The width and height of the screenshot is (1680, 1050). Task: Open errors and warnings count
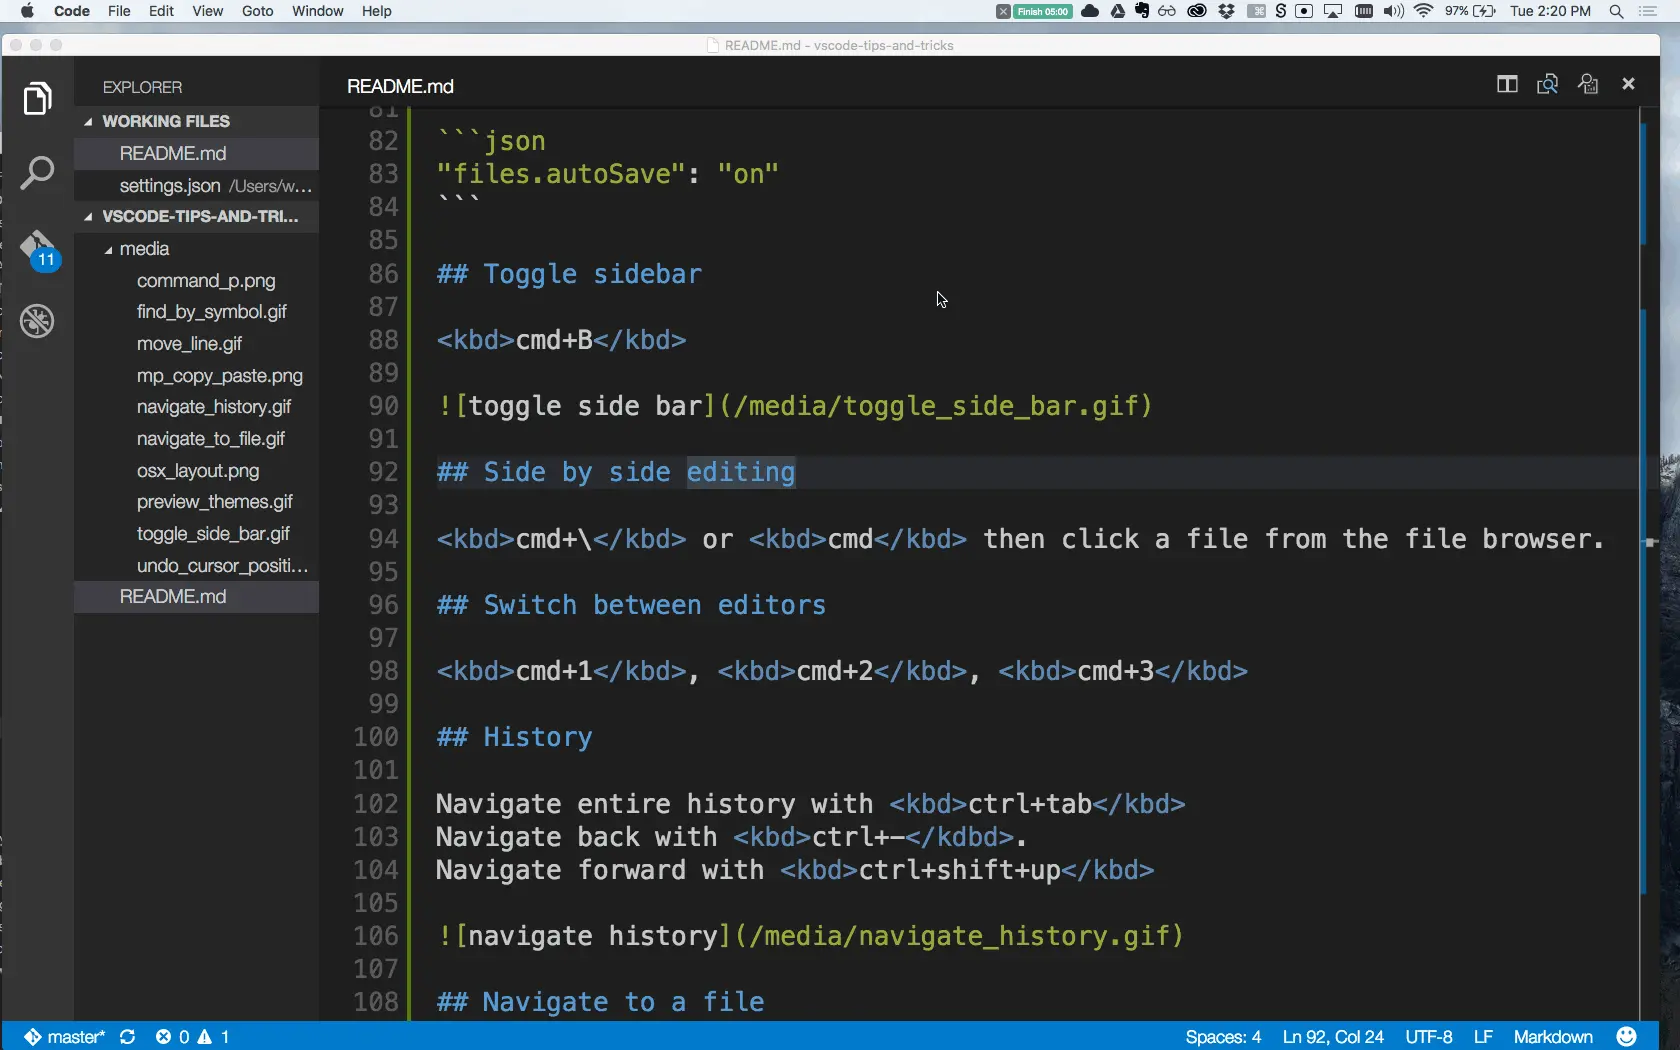tap(193, 1037)
